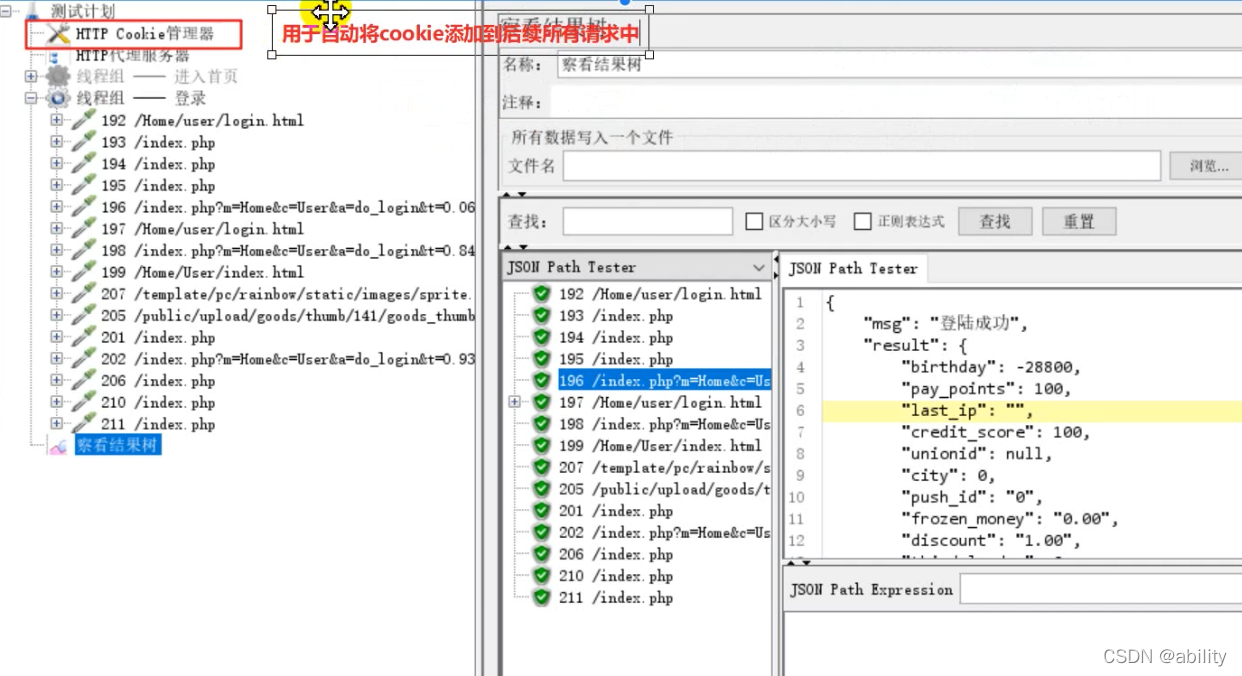Click the "unionid": null JSON line
Screen dimensions: 1242x676
pyautogui.click(x=975, y=454)
